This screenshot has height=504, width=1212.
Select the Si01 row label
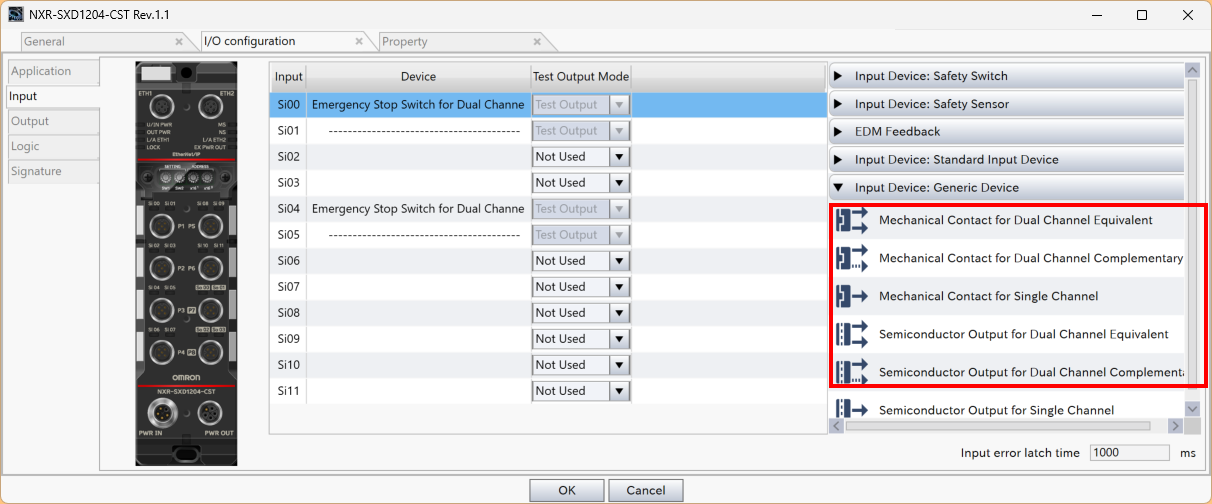(288, 131)
